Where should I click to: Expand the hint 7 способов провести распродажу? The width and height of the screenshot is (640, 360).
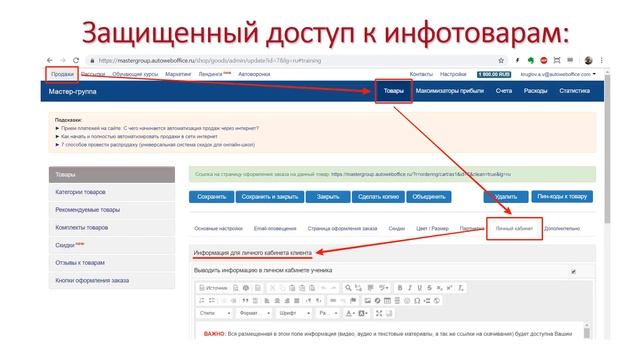coord(158,144)
